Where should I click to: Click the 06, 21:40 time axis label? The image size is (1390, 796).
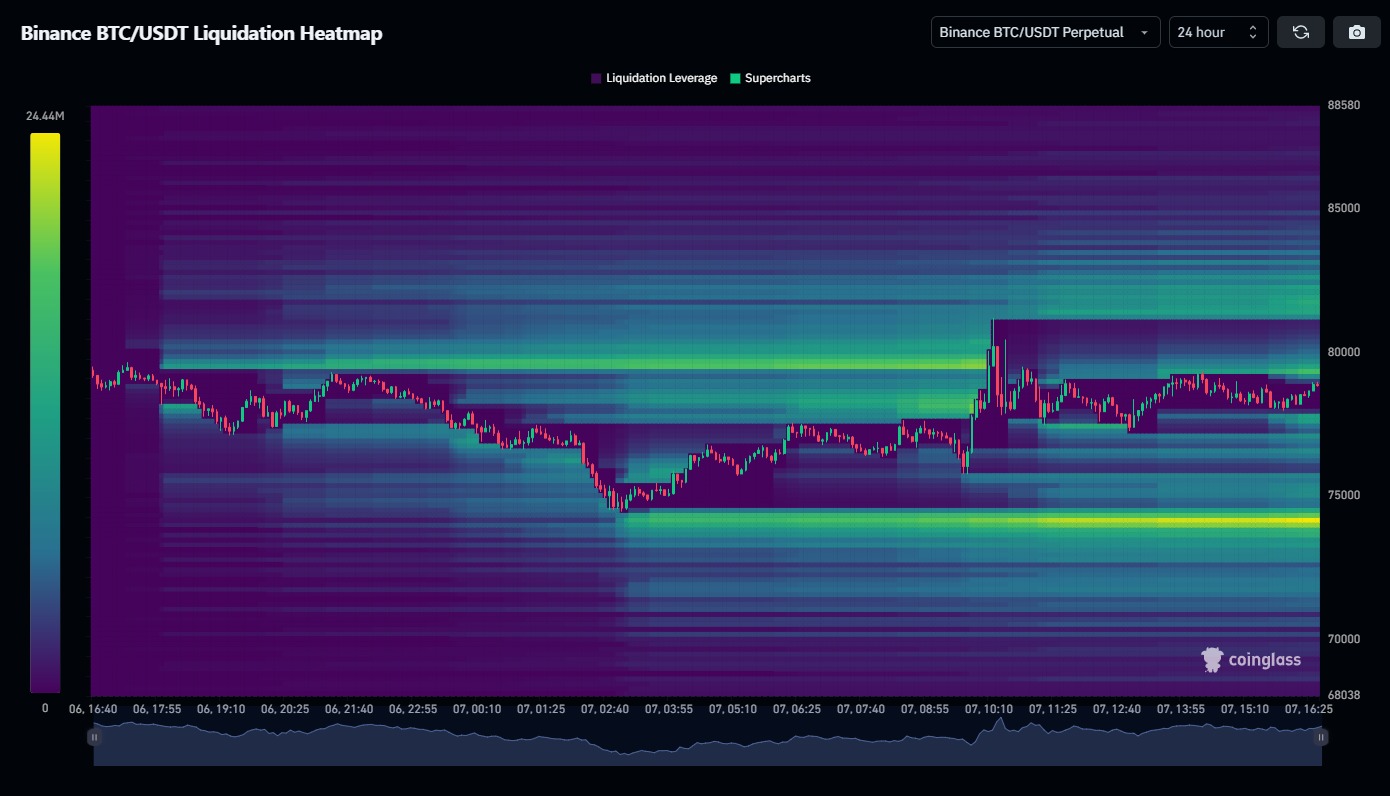point(349,709)
